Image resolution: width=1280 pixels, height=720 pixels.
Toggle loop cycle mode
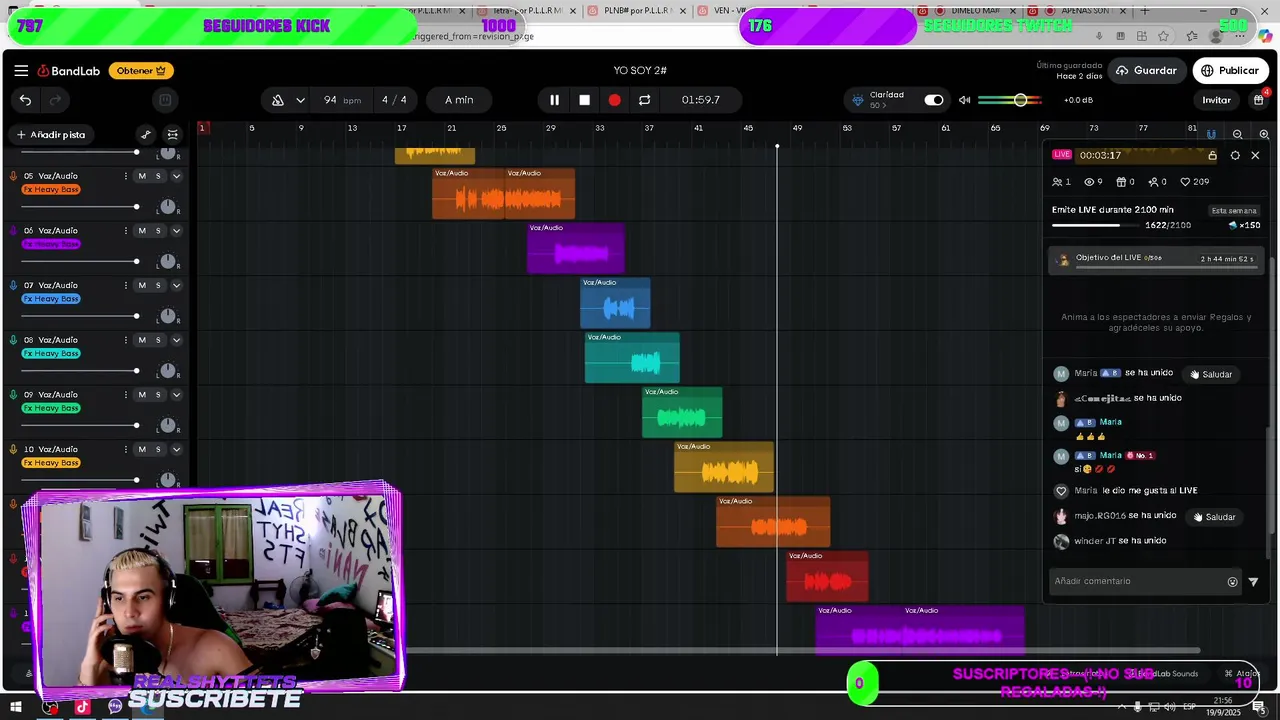coord(644,100)
